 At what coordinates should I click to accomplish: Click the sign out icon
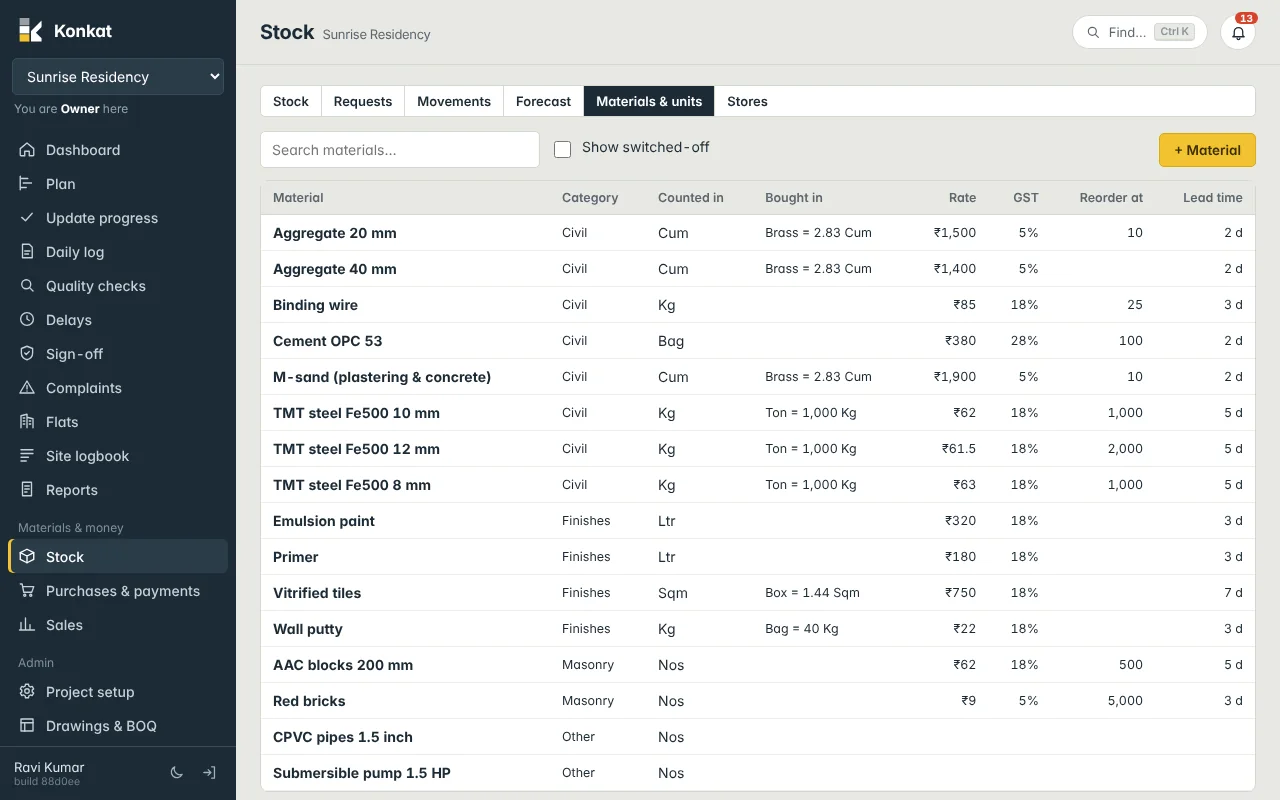tap(209, 773)
